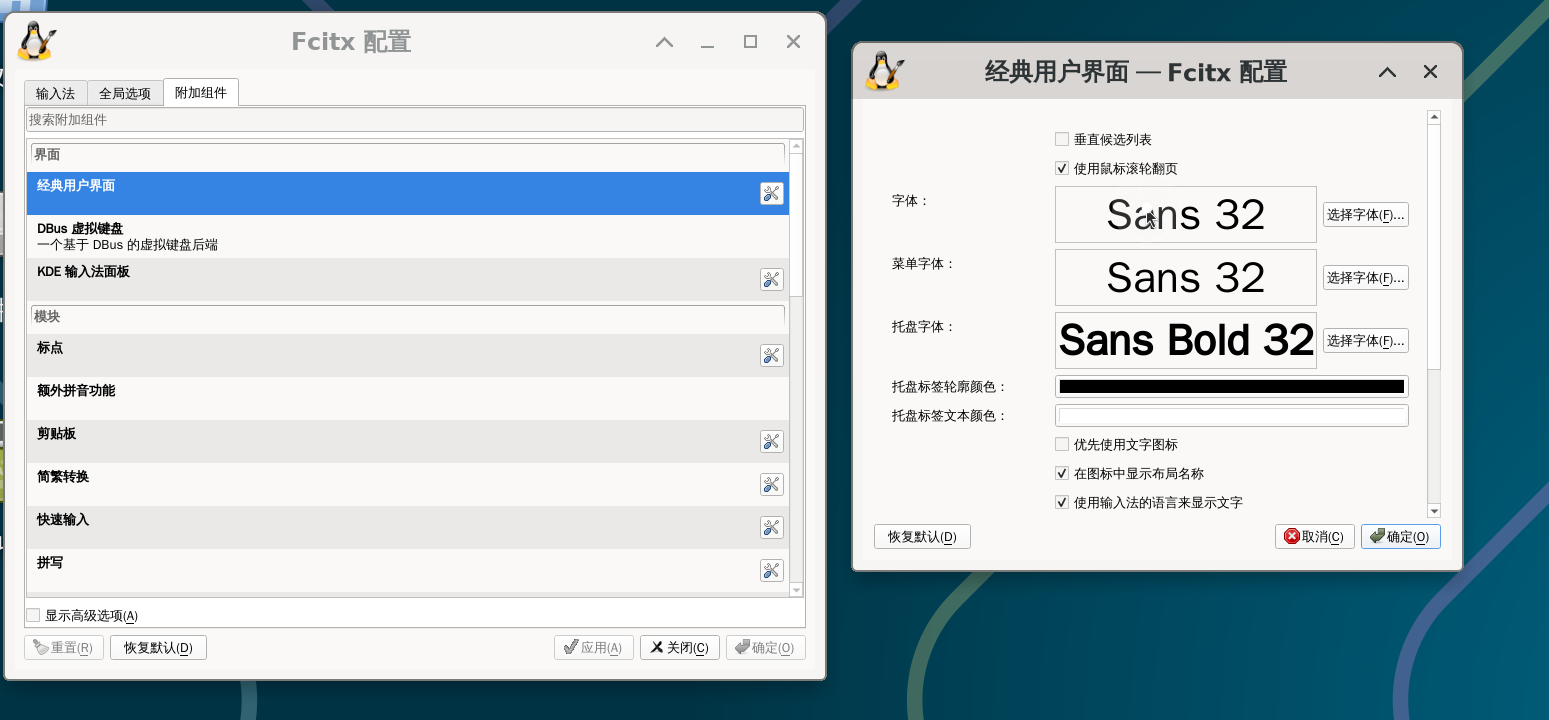Click the Sans Bold 32 托盘字体 preview

pyautogui.click(x=1185, y=340)
